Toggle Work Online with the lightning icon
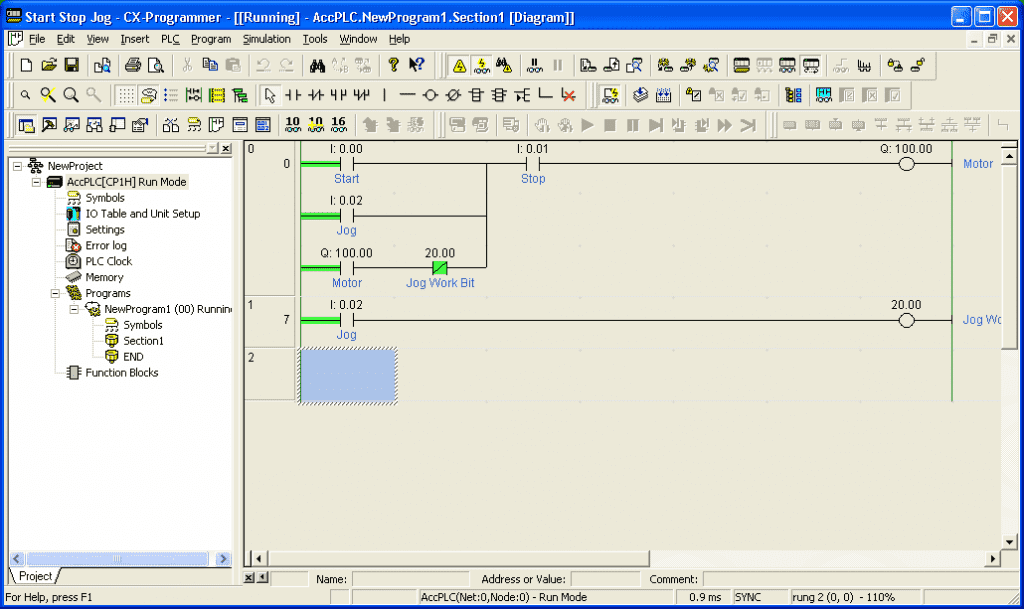The height and width of the screenshot is (609, 1024). [x=482, y=66]
